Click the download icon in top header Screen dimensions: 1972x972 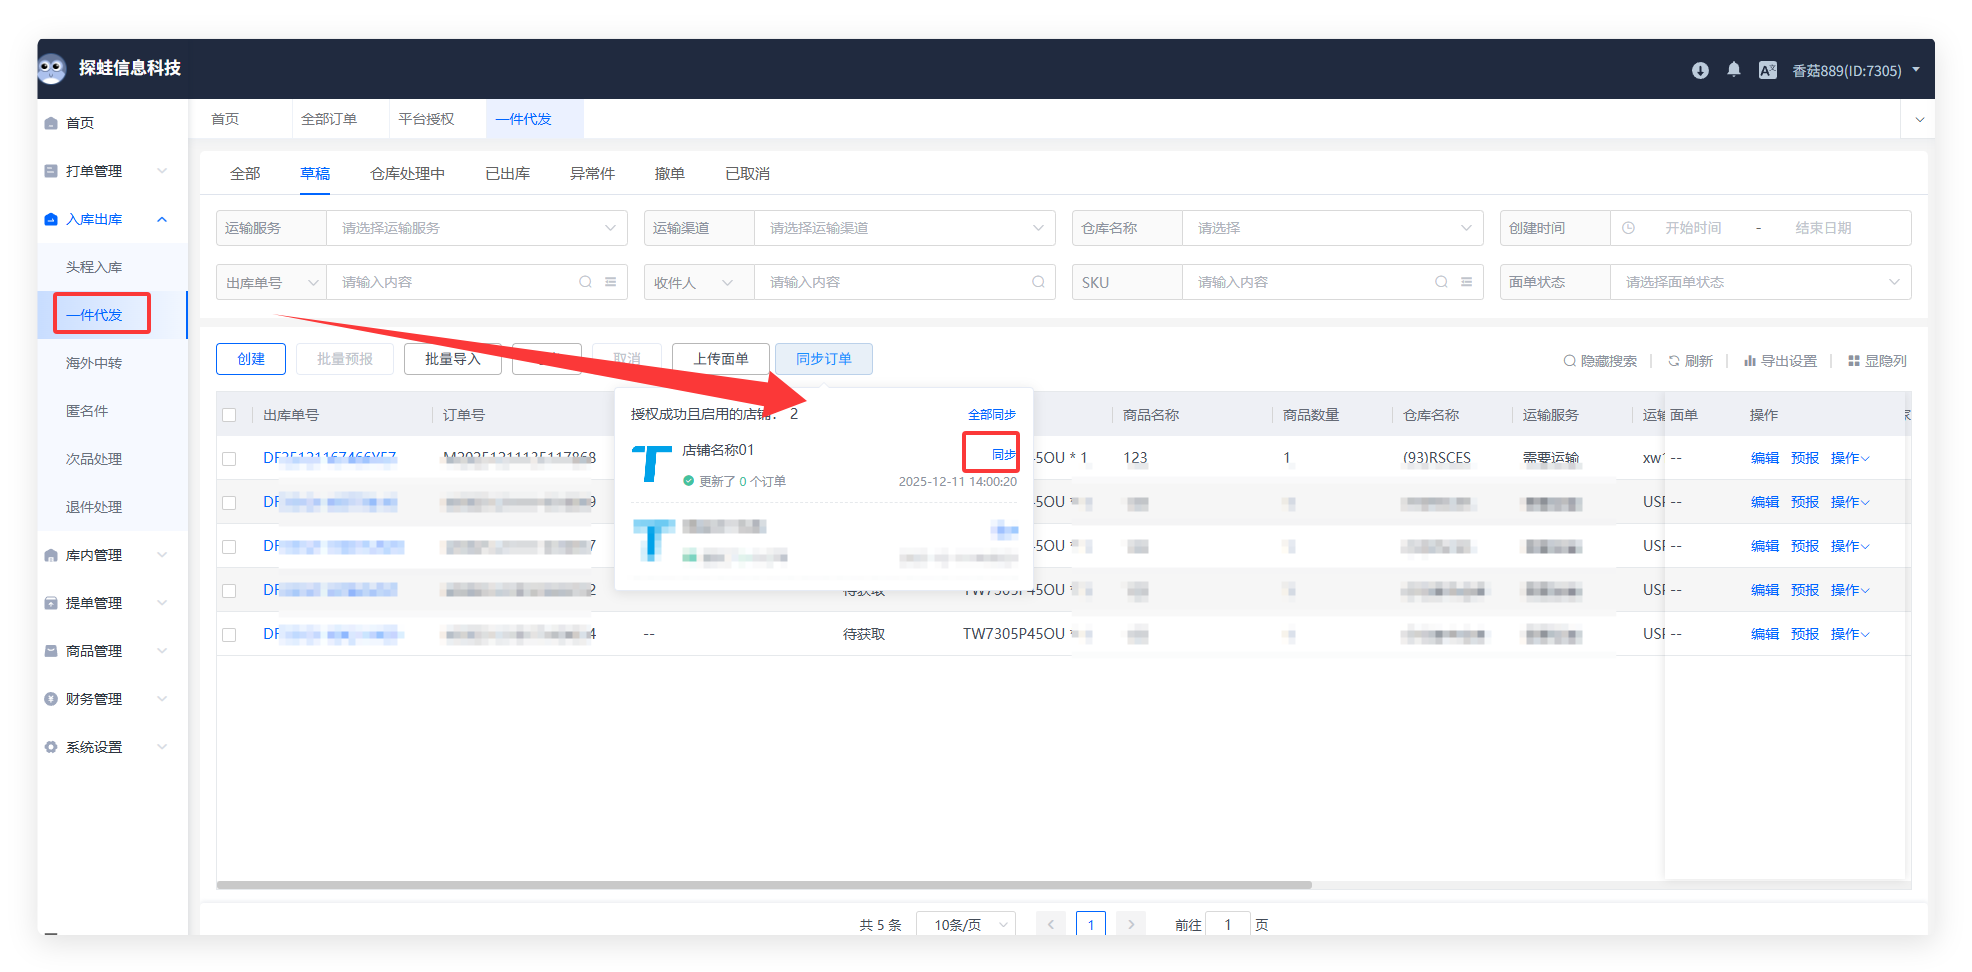1700,70
